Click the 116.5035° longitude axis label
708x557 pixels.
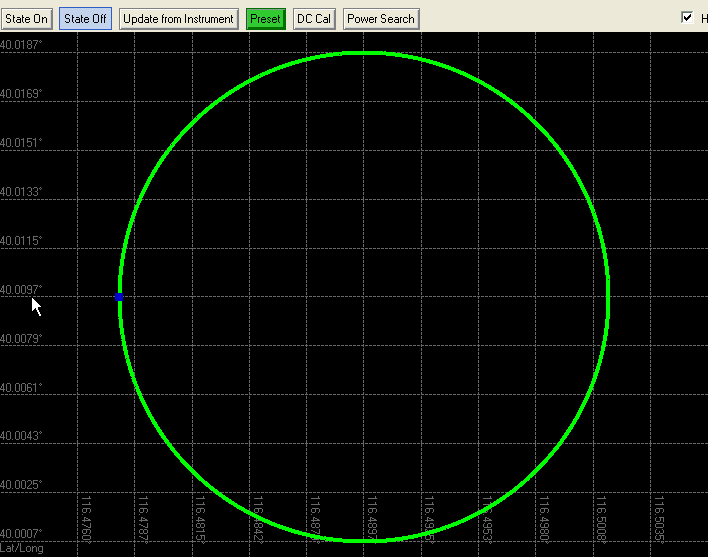(658, 520)
